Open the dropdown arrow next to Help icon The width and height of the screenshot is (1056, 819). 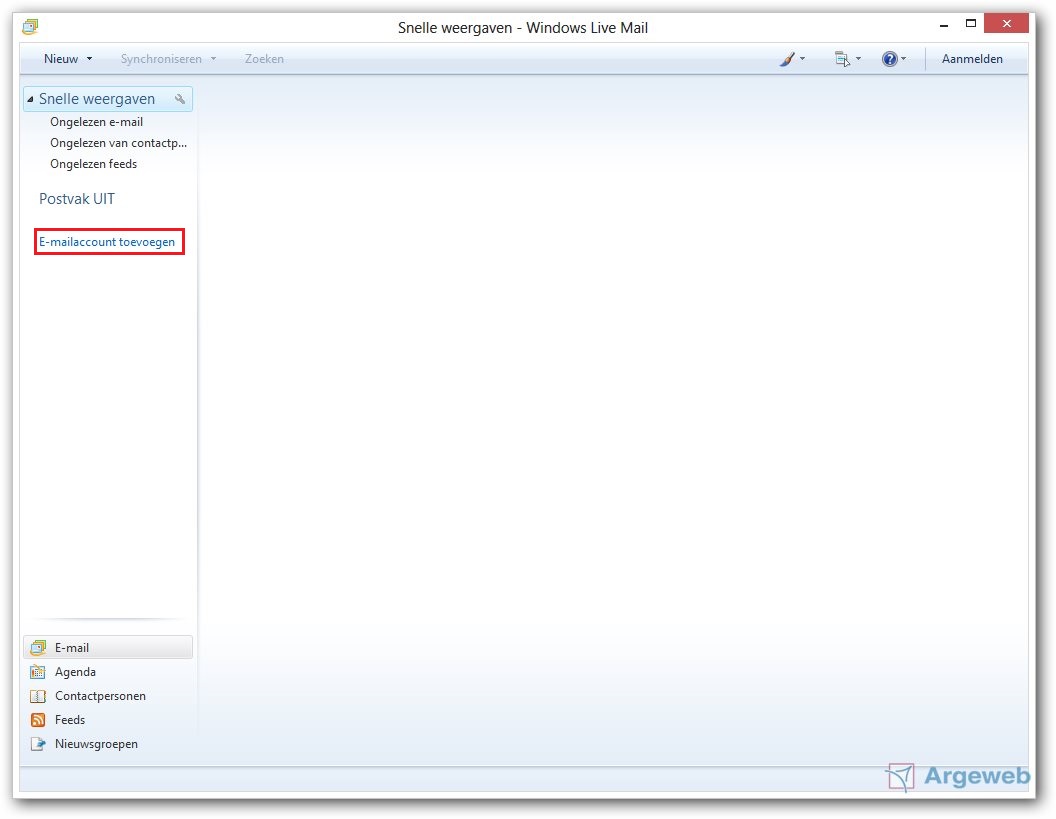click(903, 59)
